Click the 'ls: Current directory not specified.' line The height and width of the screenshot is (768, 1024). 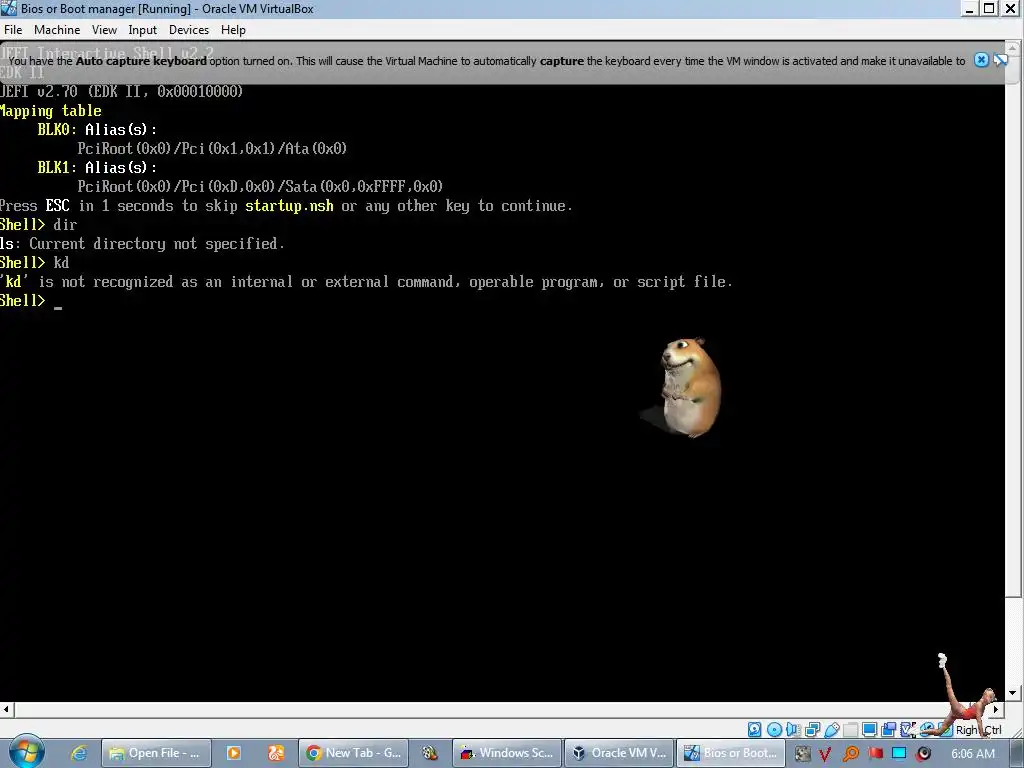[x=142, y=244]
